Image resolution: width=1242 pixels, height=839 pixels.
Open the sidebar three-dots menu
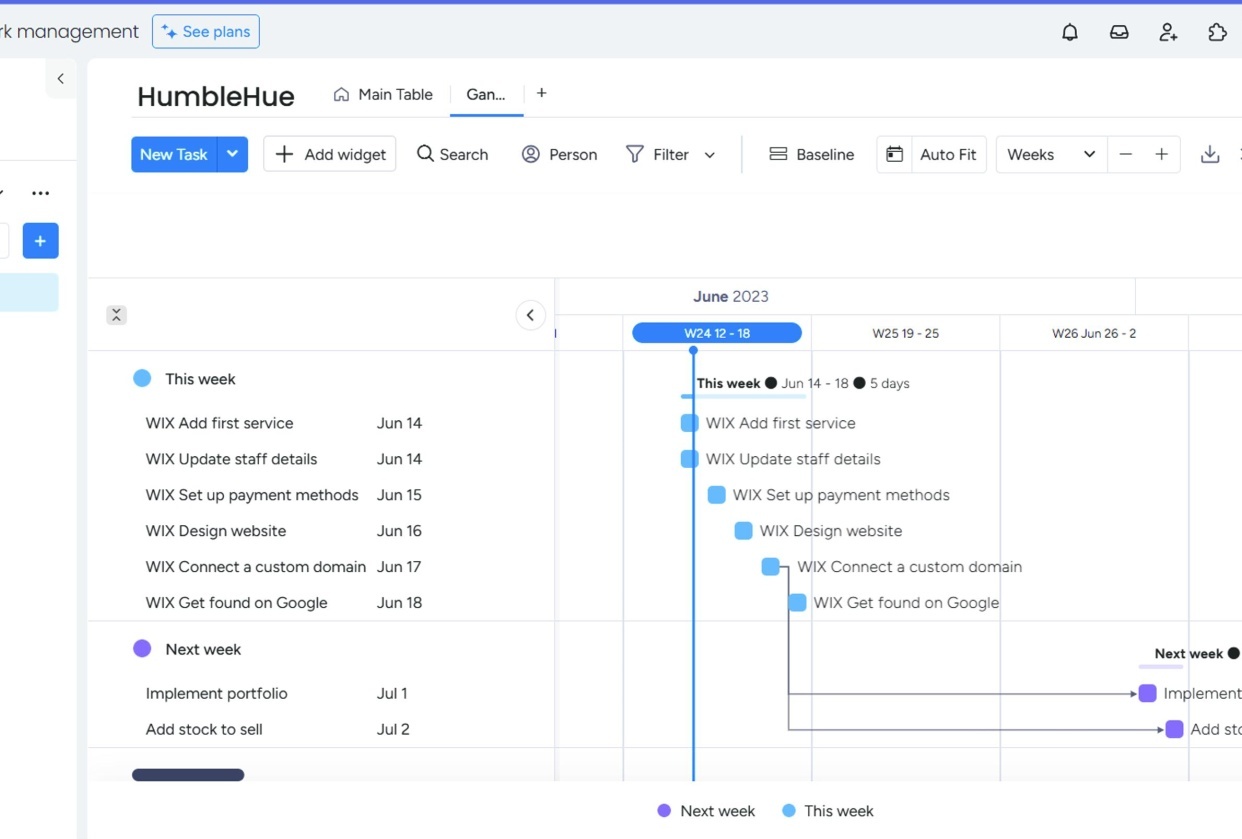[x=40, y=193]
